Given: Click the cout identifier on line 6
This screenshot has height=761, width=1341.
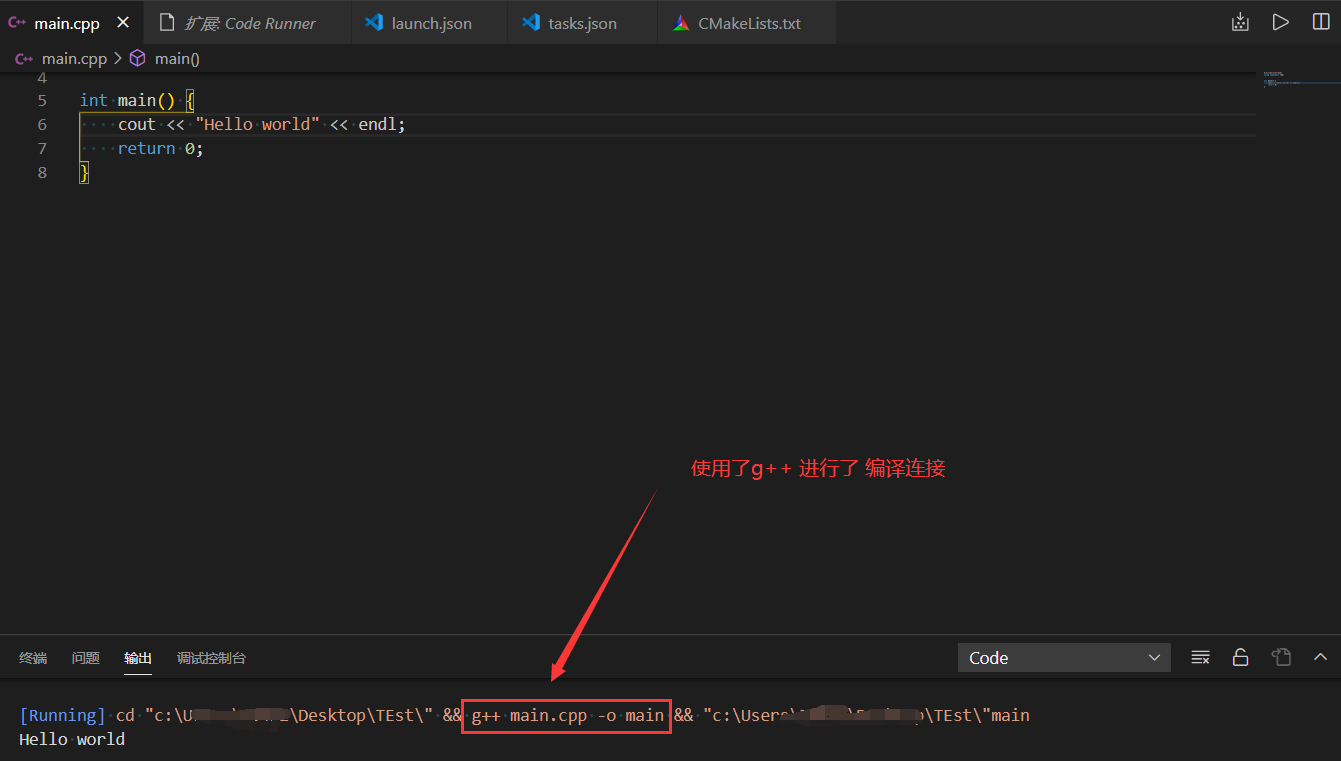Looking at the screenshot, I should click(137, 124).
